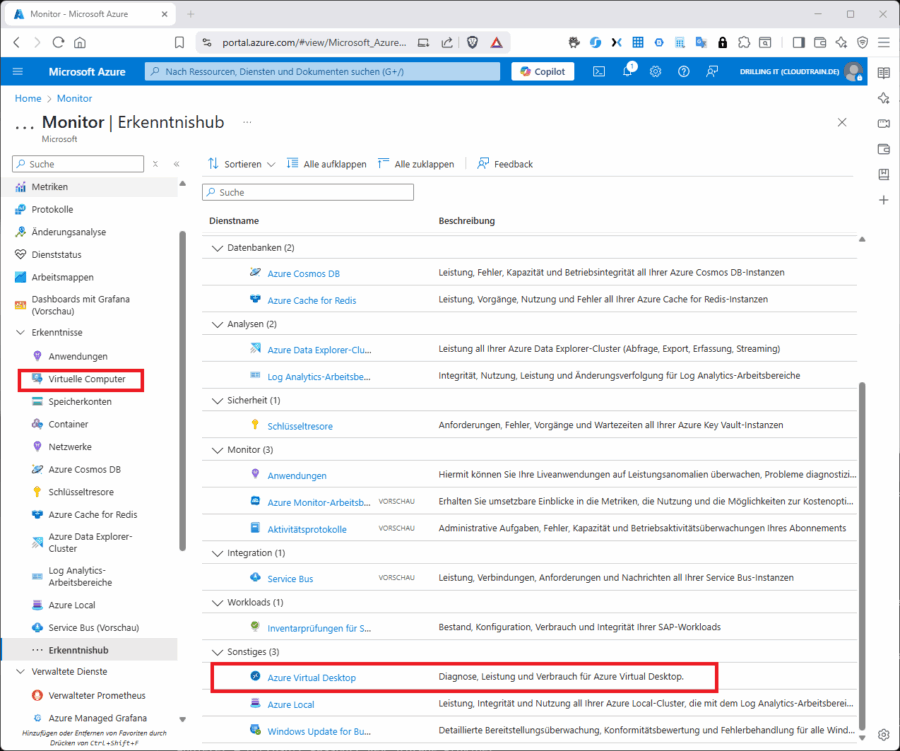Click Alle aufklappen
900x751 pixels.
(327, 164)
